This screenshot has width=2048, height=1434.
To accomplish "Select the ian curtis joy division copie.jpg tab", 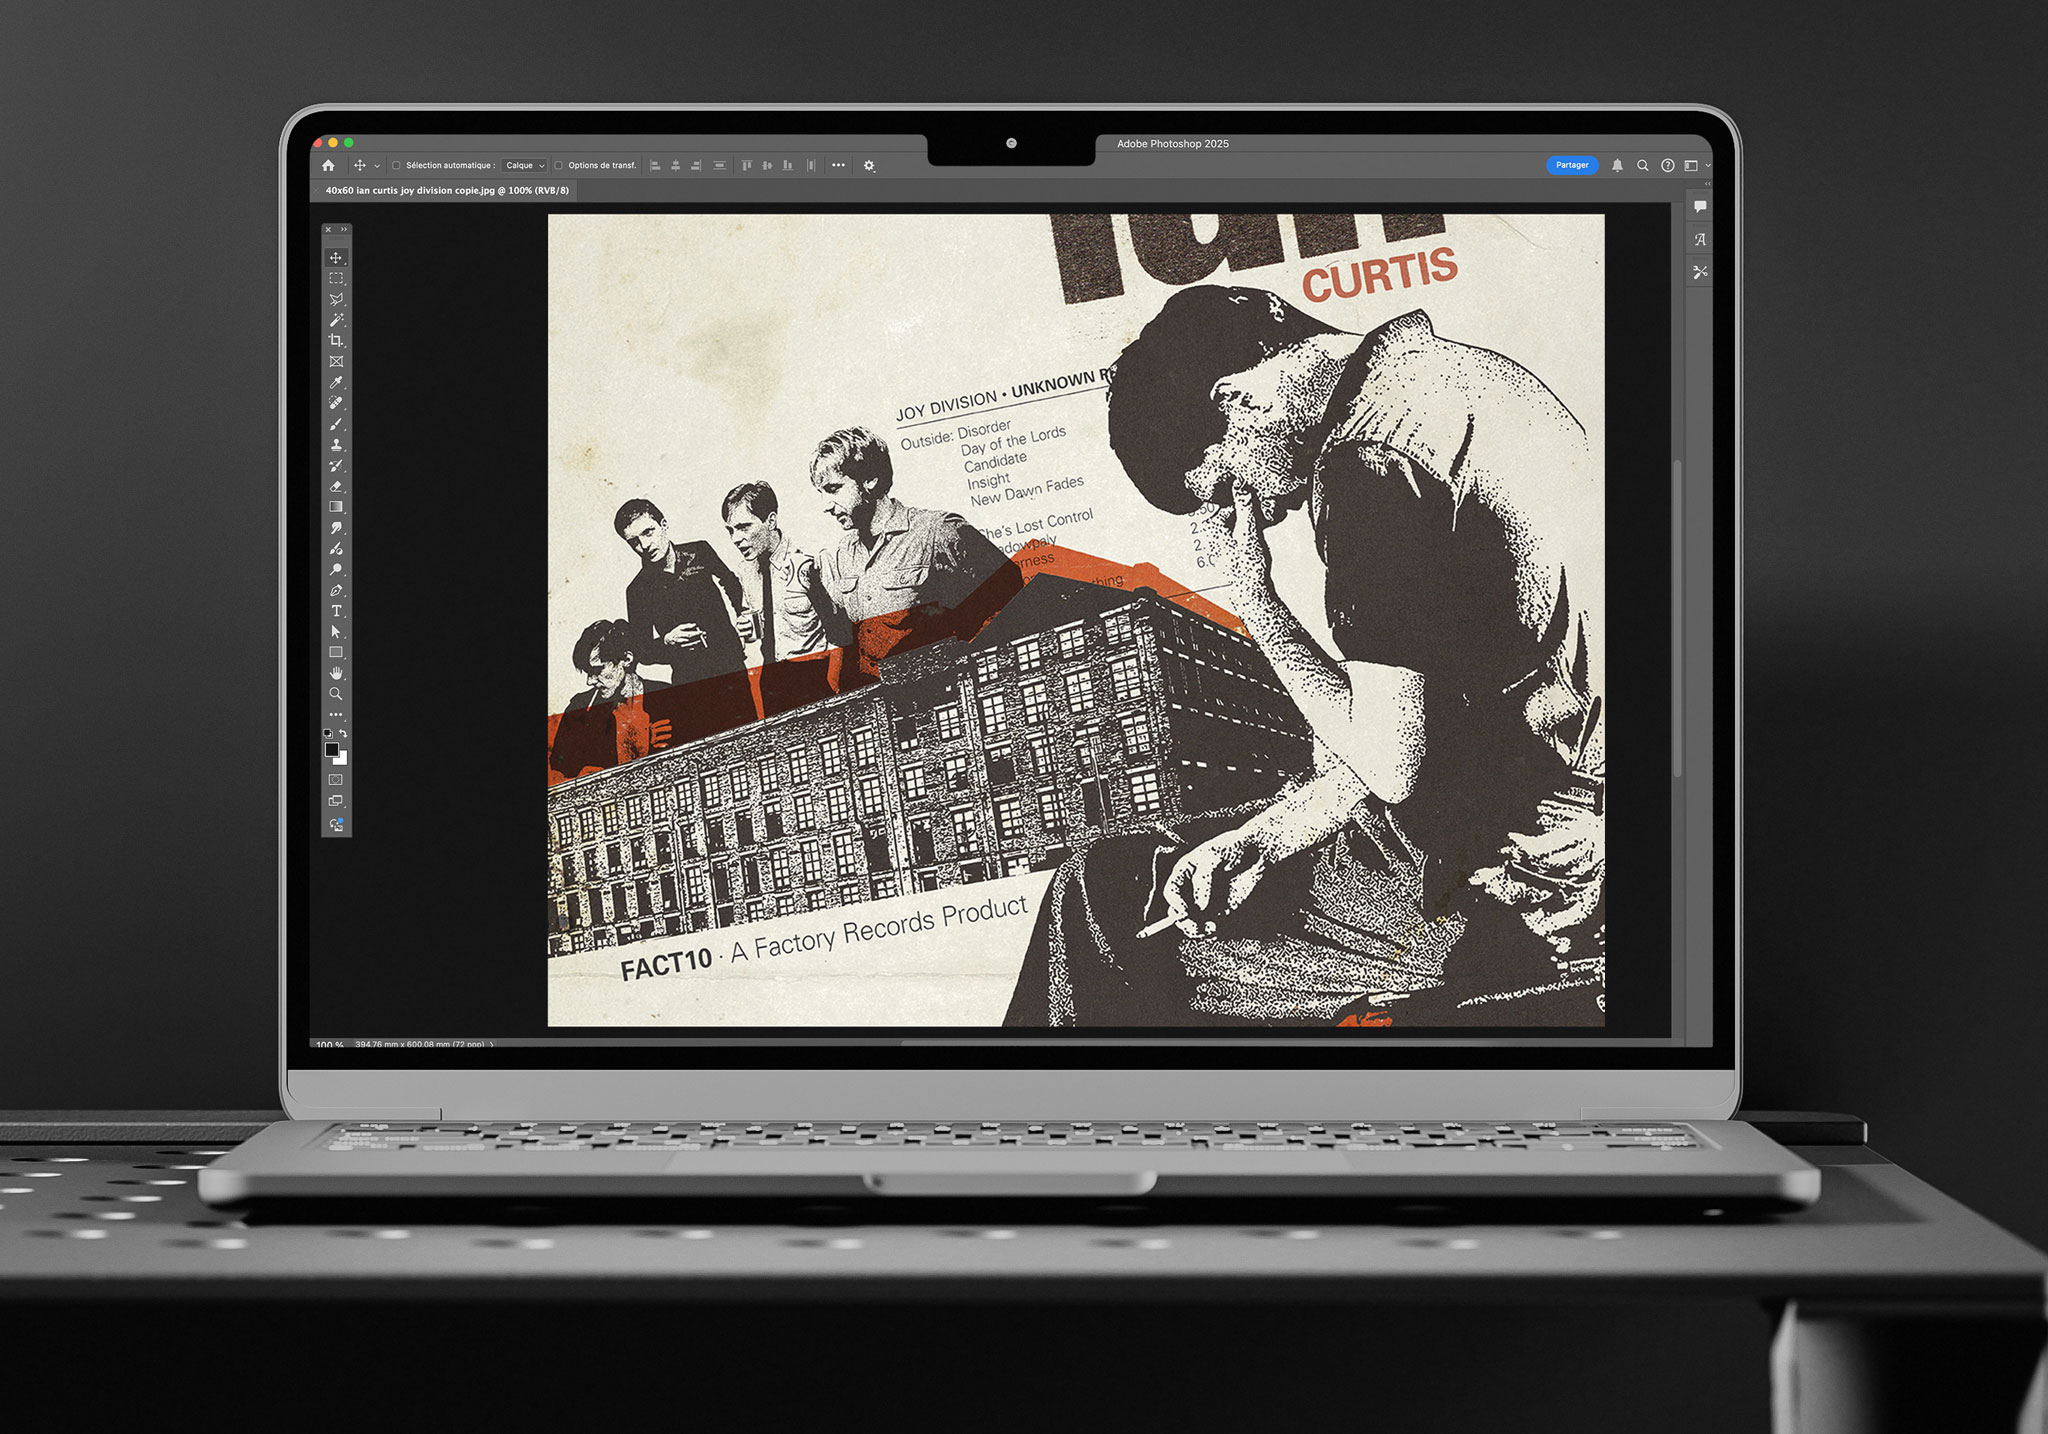I will click(x=447, y=191).
